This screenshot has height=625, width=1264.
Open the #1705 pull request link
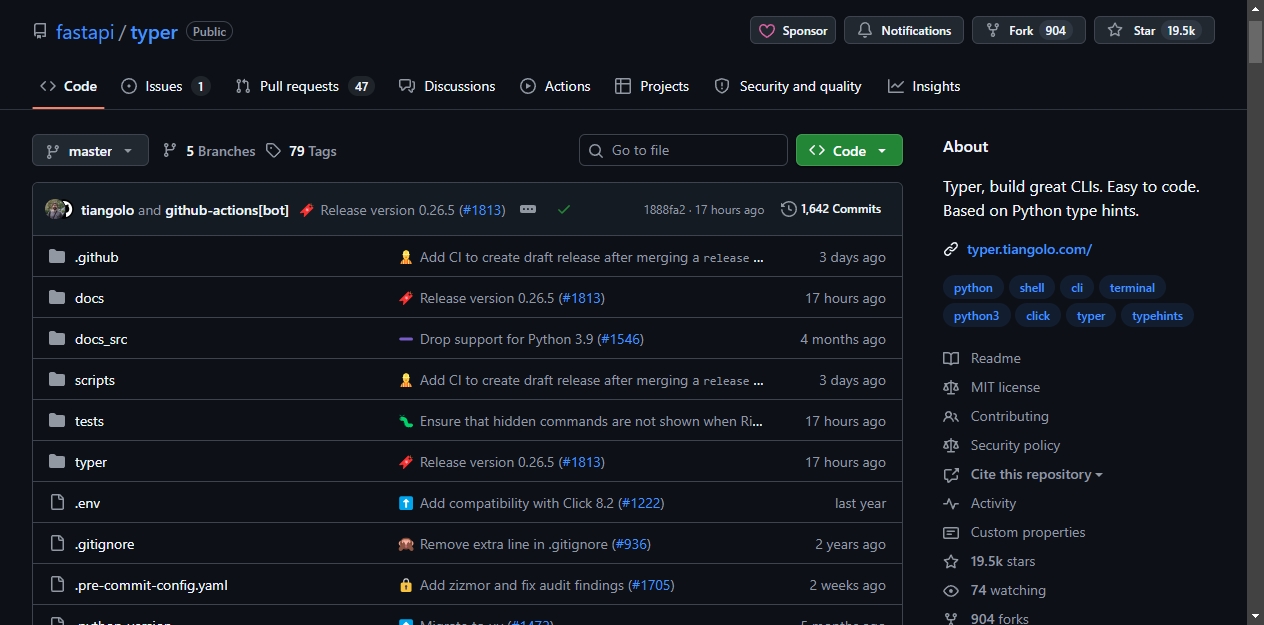653,585
